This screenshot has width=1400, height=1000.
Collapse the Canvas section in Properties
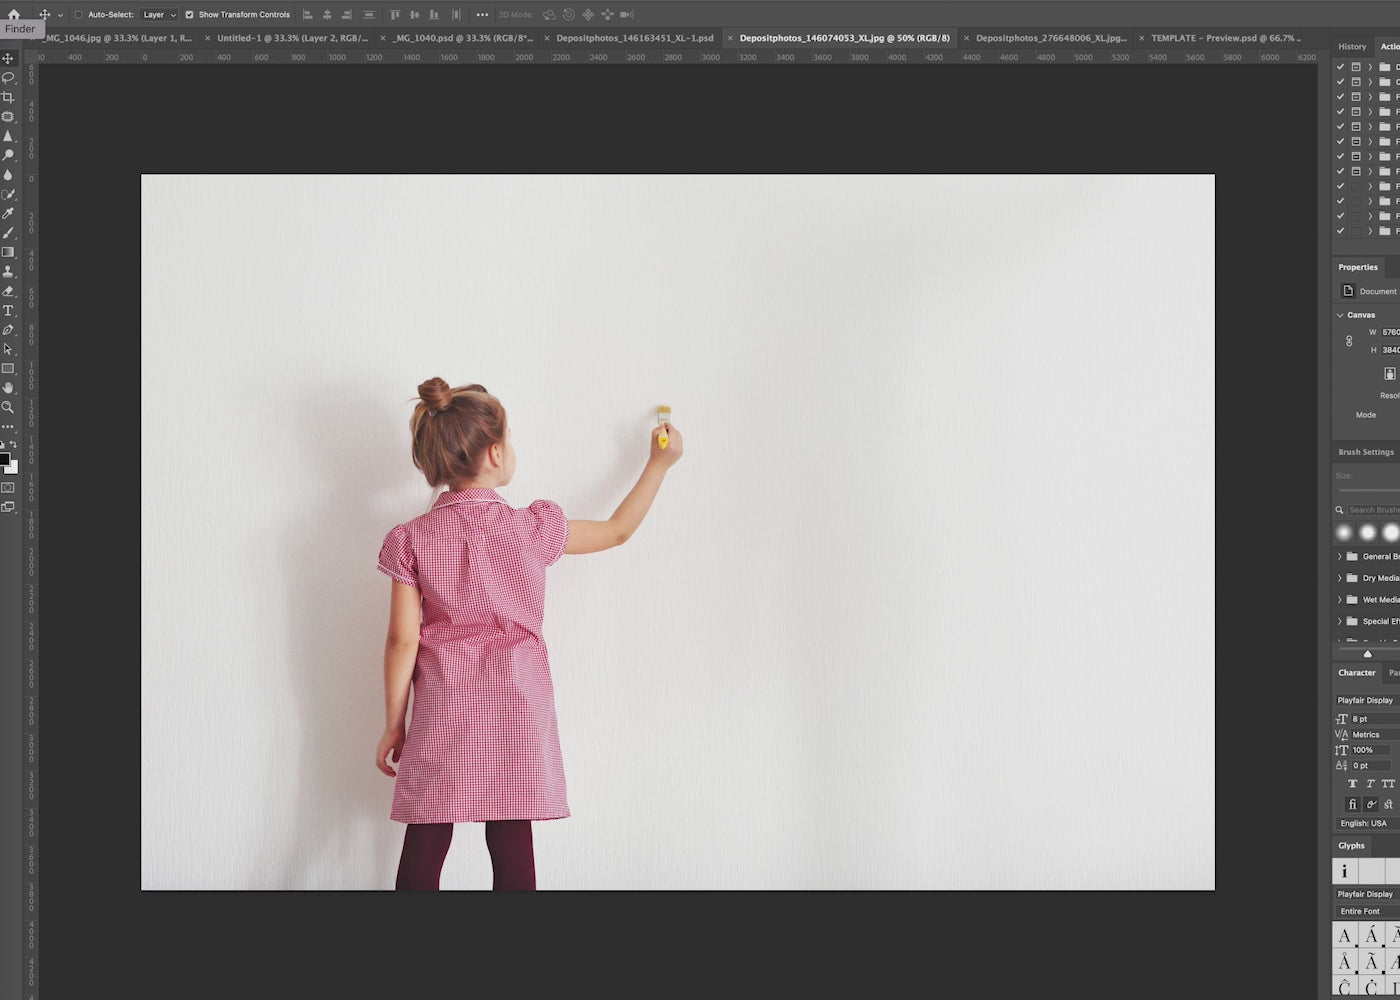[x=1340, y=315]
